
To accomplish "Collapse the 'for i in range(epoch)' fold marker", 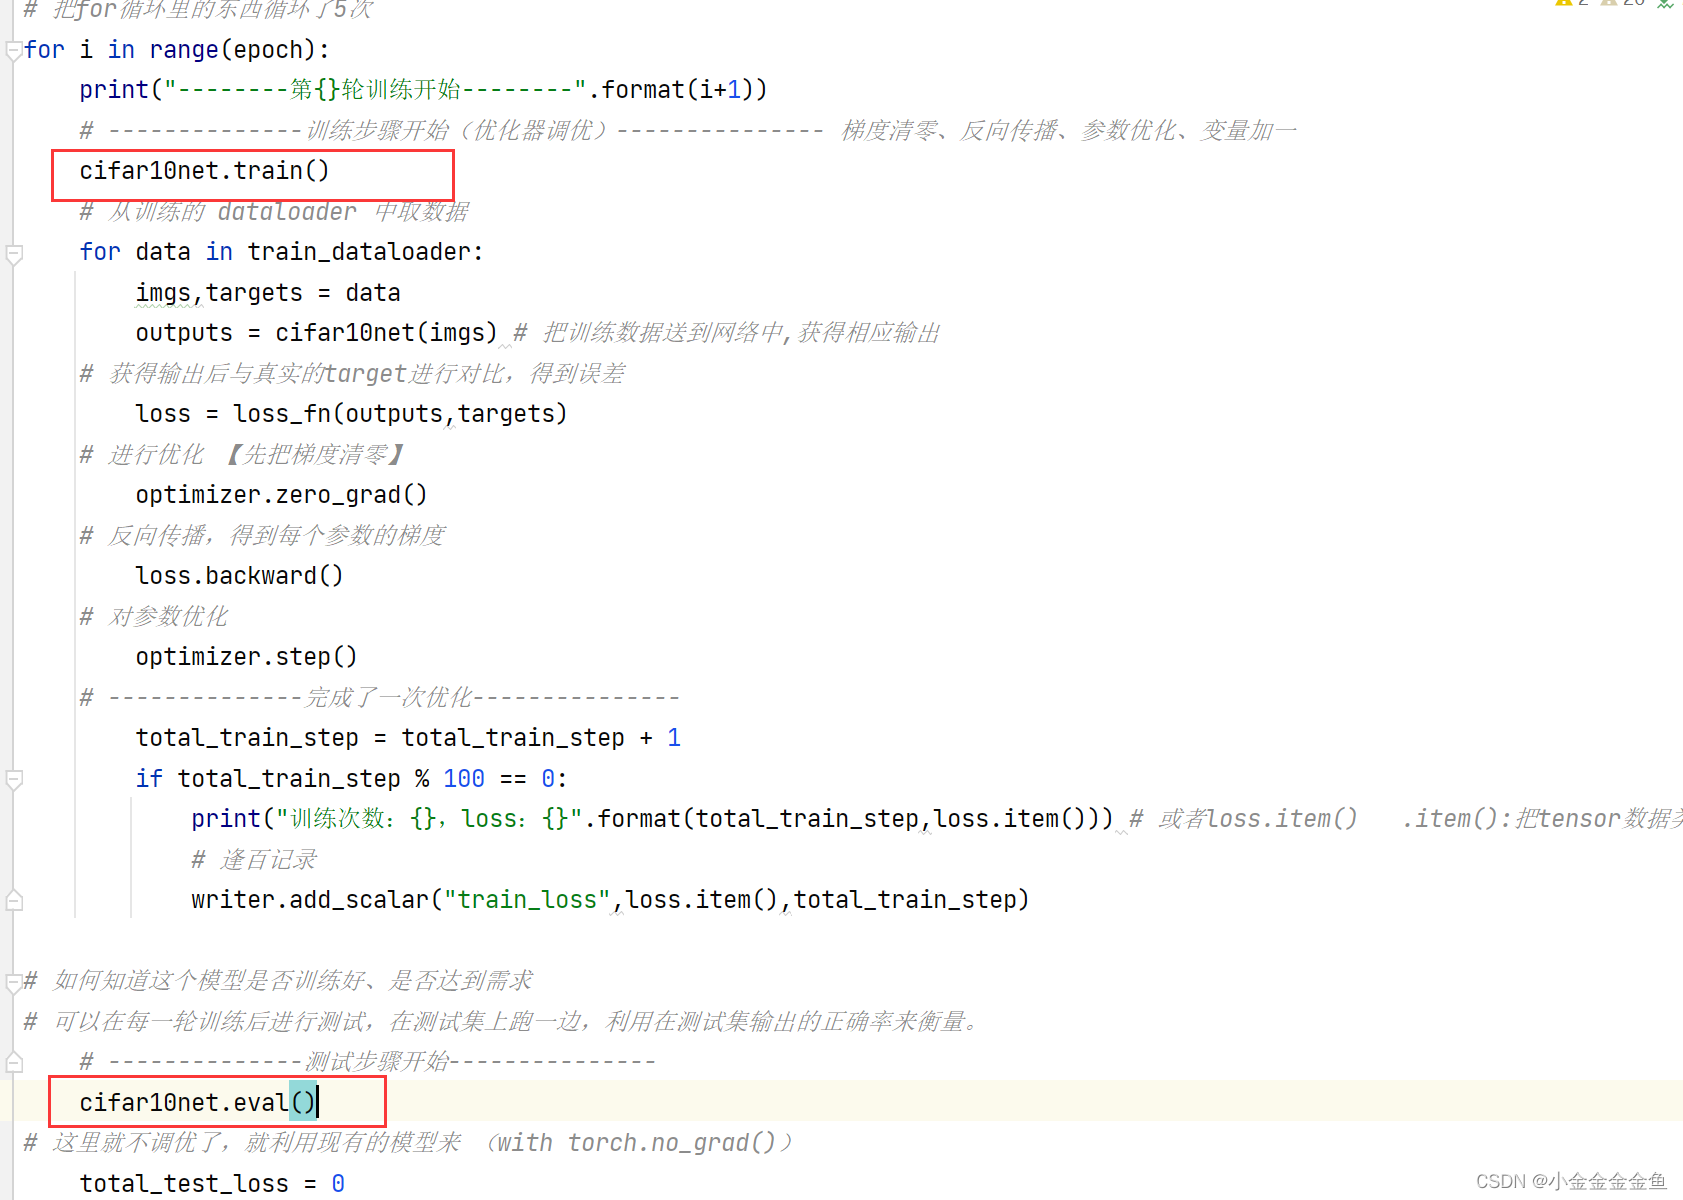I will (14, 50).
